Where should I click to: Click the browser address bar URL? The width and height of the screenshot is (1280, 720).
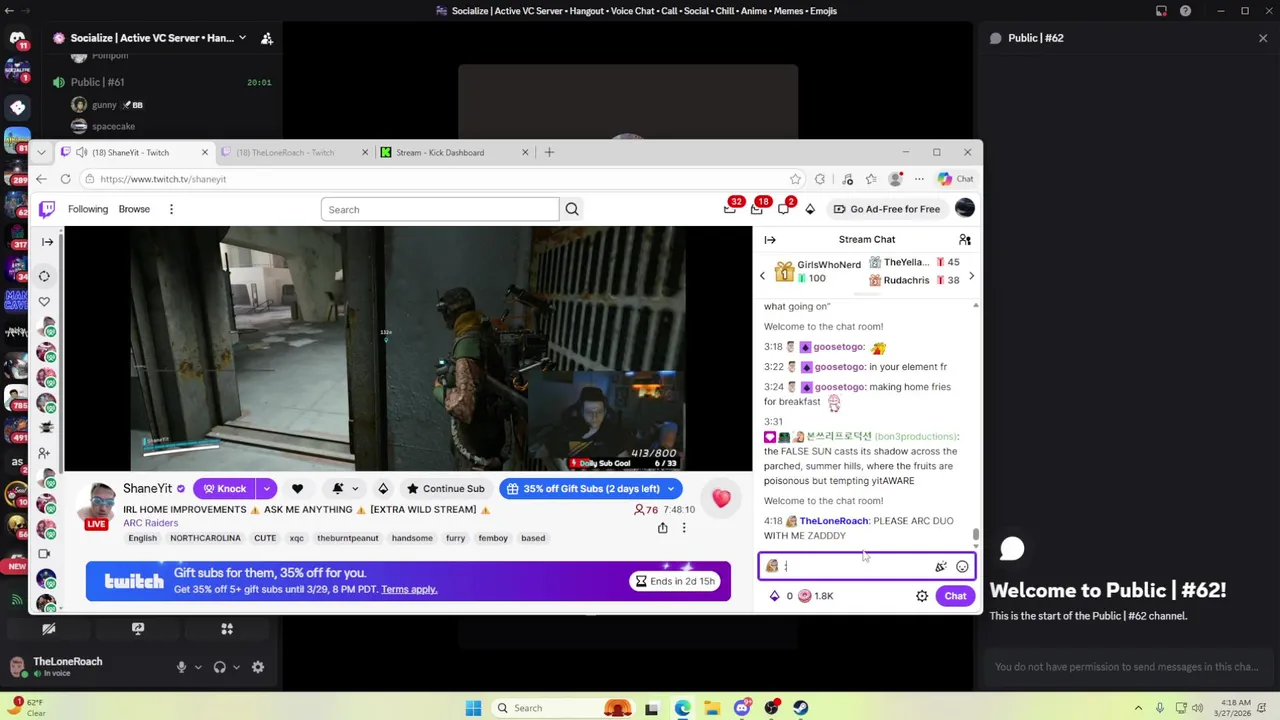[163, 179]
